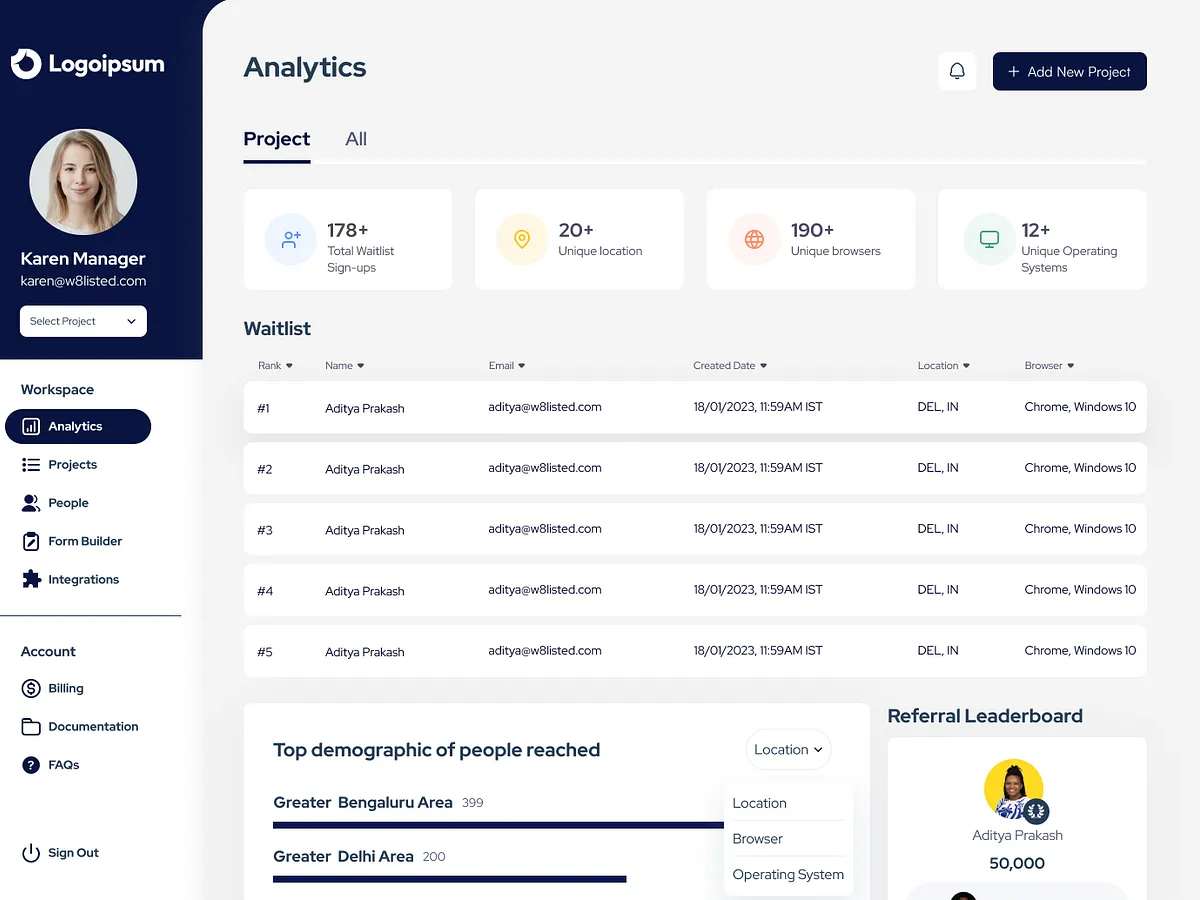Click the Add New Project button

[x=1069, y=71]
